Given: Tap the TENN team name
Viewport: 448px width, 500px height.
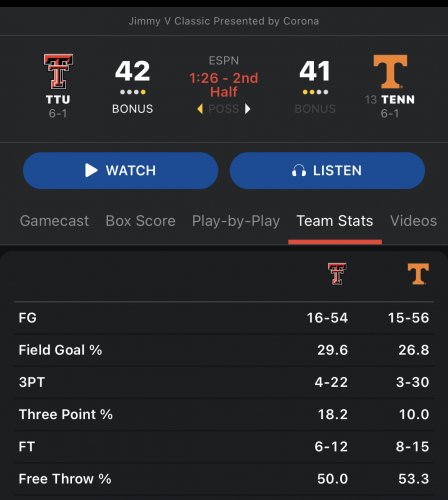Looking at the screenshot, I should pyautogui.click(x=398, y=99).
